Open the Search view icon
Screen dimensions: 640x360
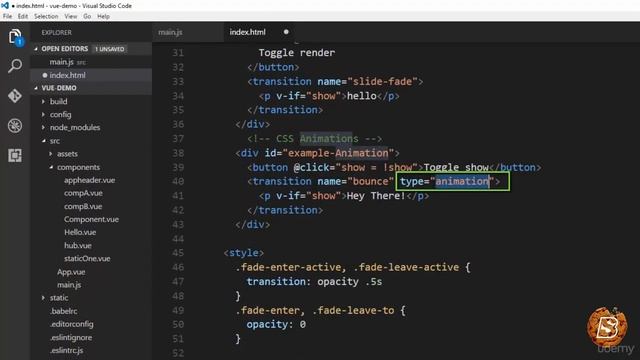point(15,66)
